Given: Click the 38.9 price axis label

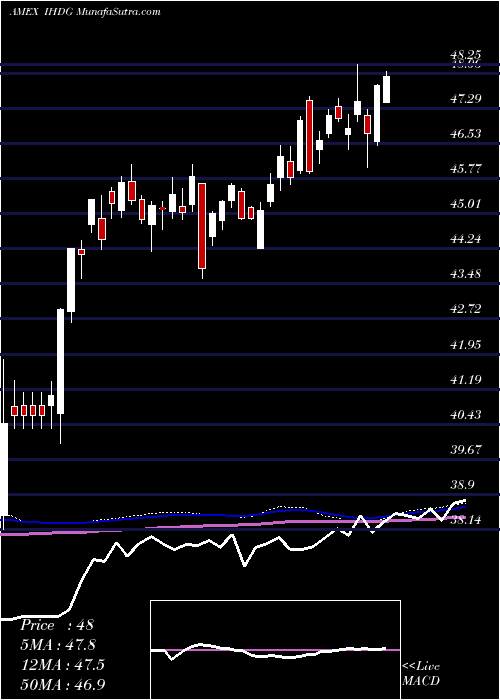Looking at the screenshot, I should (462, 484).
